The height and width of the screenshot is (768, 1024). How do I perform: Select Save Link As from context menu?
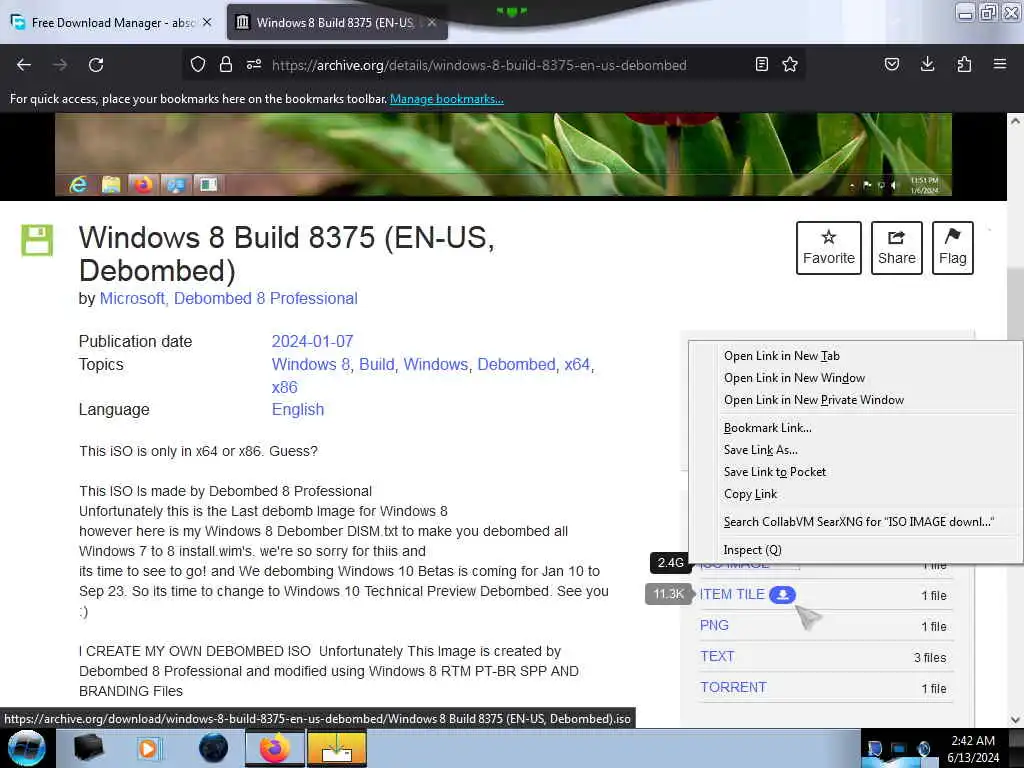pos(856,450)
